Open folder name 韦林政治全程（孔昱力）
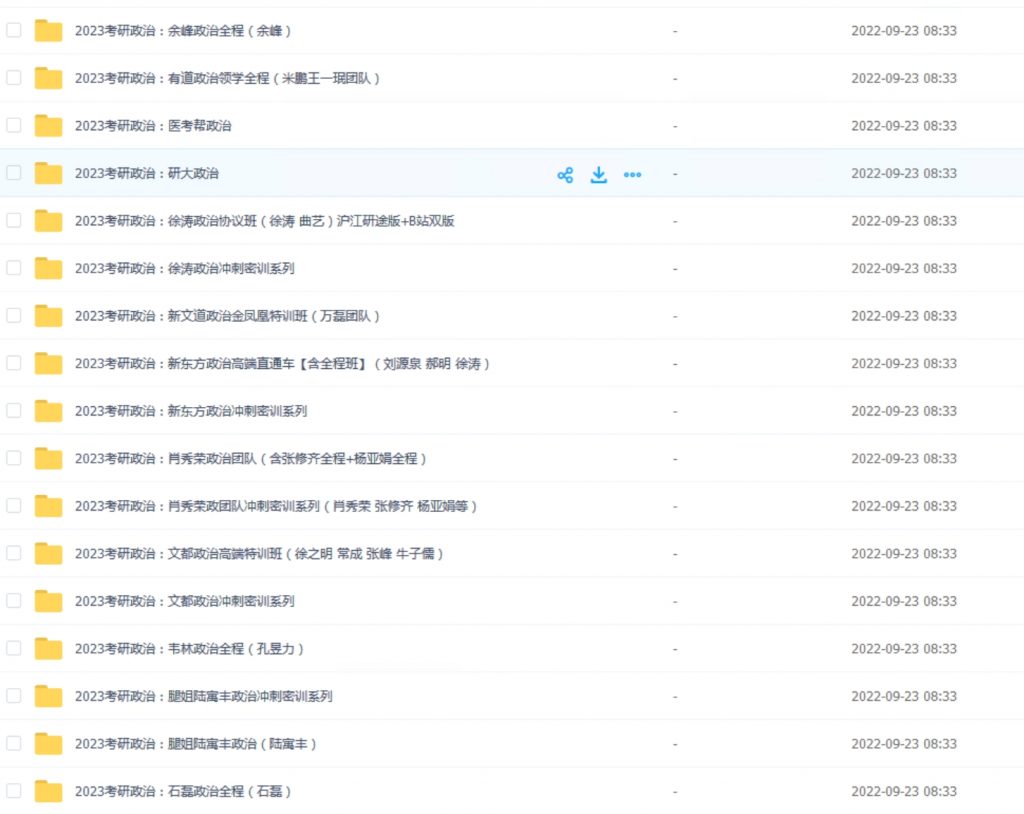The width and height of the screenshot is (1024, 814). click(189, 649)
